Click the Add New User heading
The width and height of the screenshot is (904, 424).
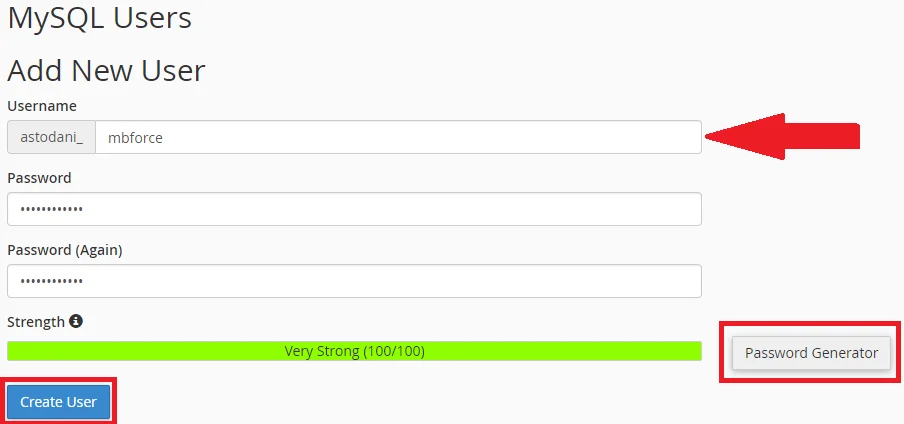(x=106, y=70)
